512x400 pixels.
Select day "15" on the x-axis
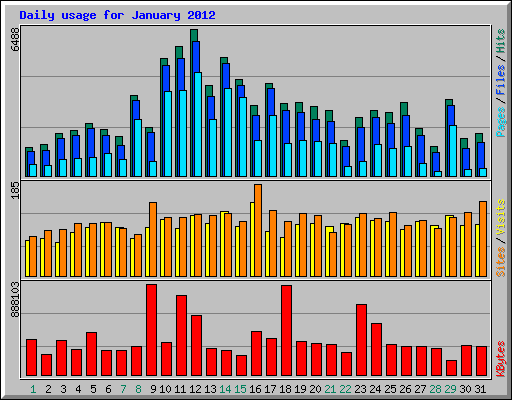(x=240, y=389)
